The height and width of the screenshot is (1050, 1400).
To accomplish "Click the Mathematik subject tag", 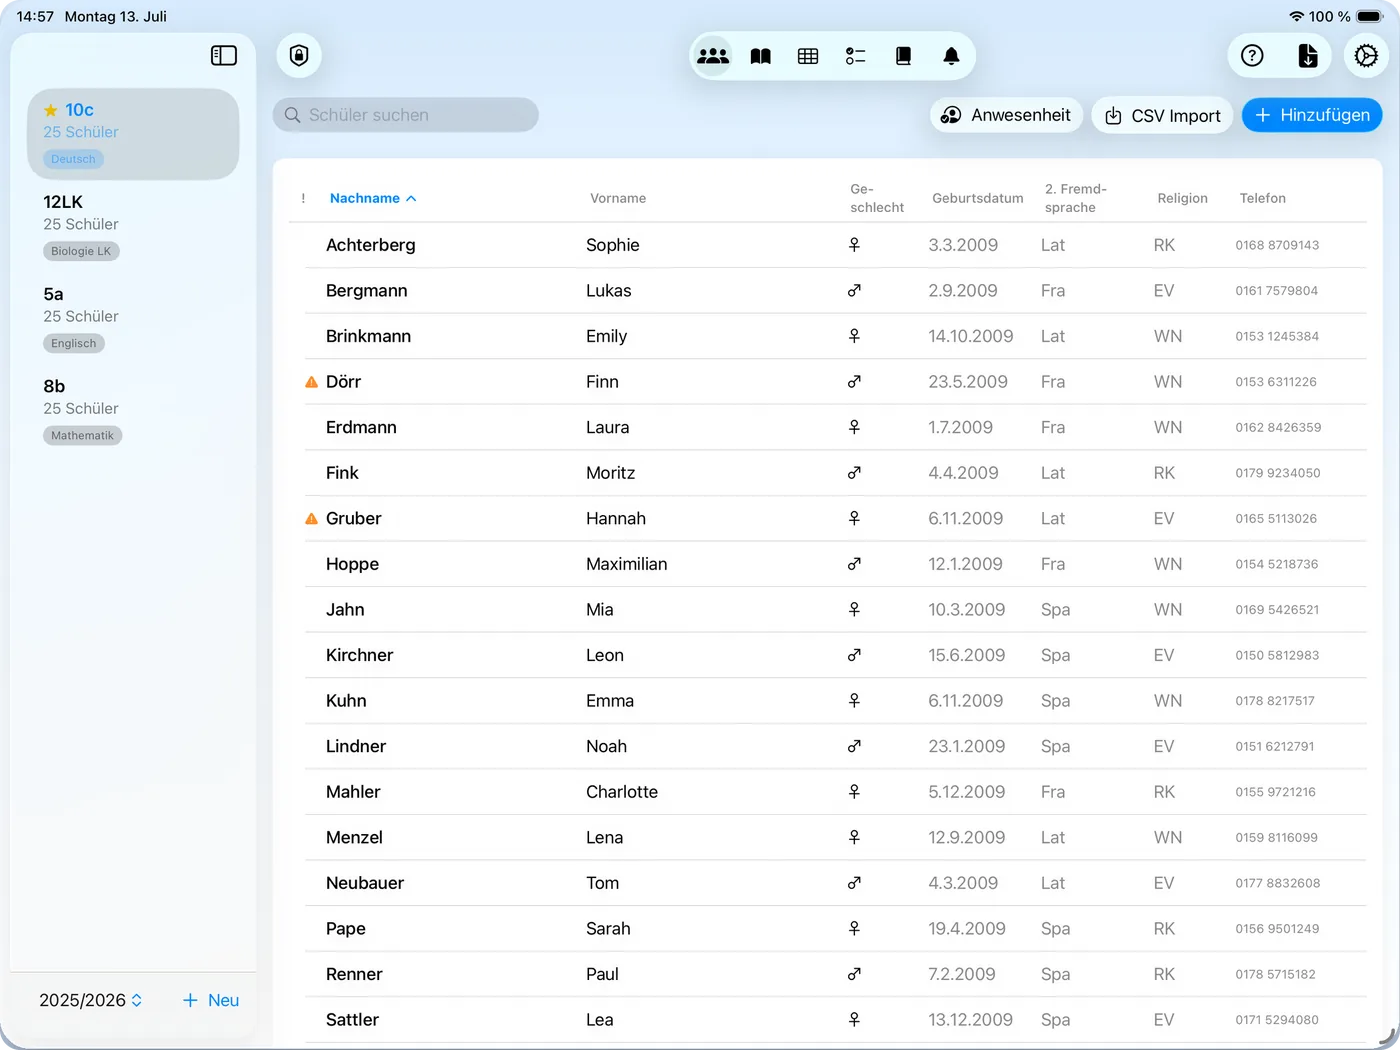I will click(82, 436).
